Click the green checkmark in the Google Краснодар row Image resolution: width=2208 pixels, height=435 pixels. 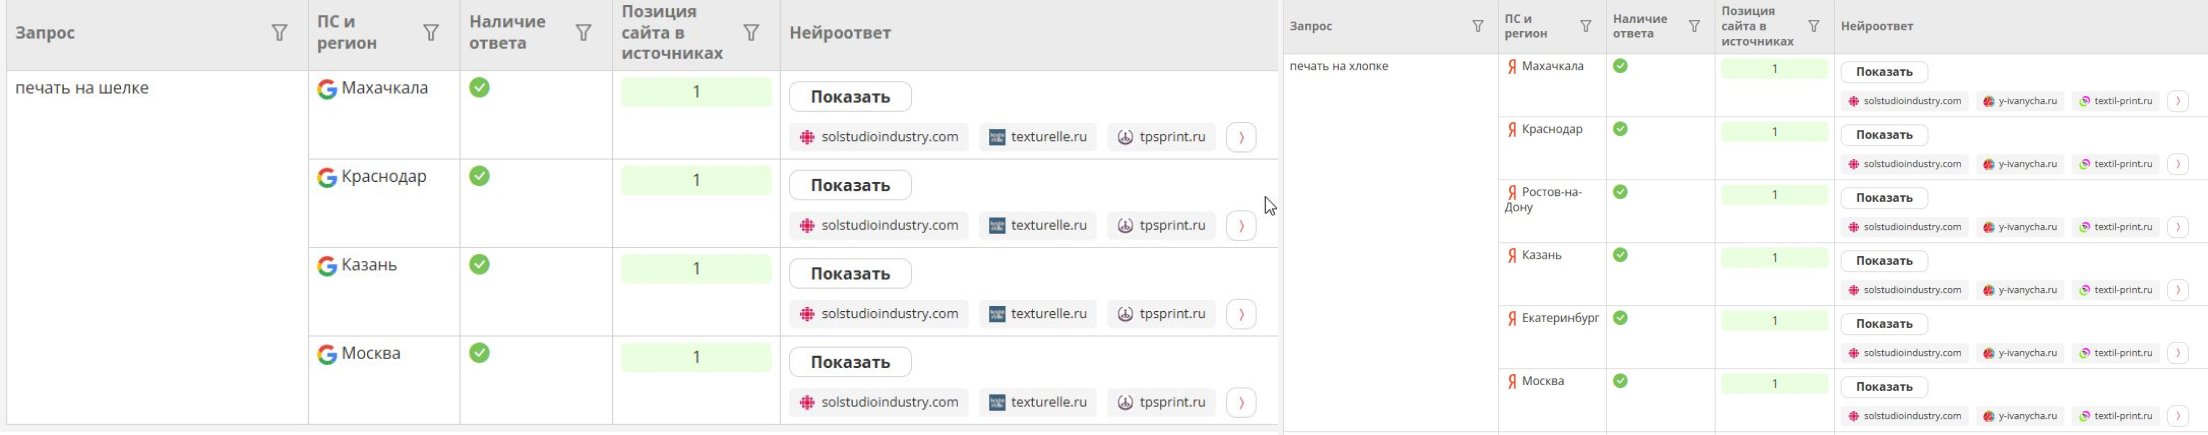coord(480,176)
